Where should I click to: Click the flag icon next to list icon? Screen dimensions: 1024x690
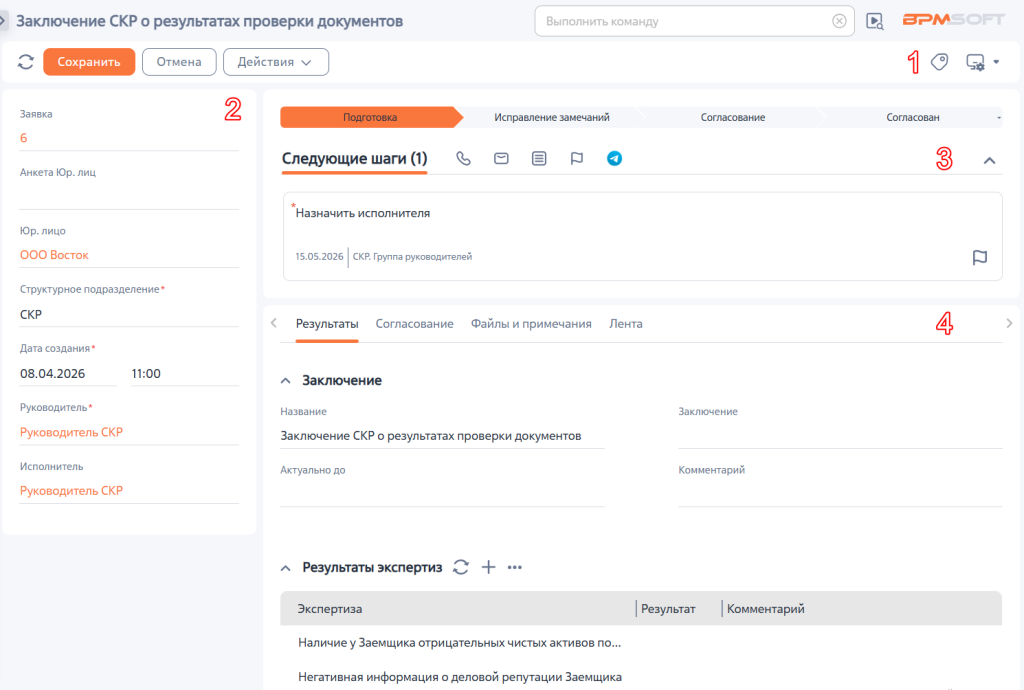coord(577,159)
